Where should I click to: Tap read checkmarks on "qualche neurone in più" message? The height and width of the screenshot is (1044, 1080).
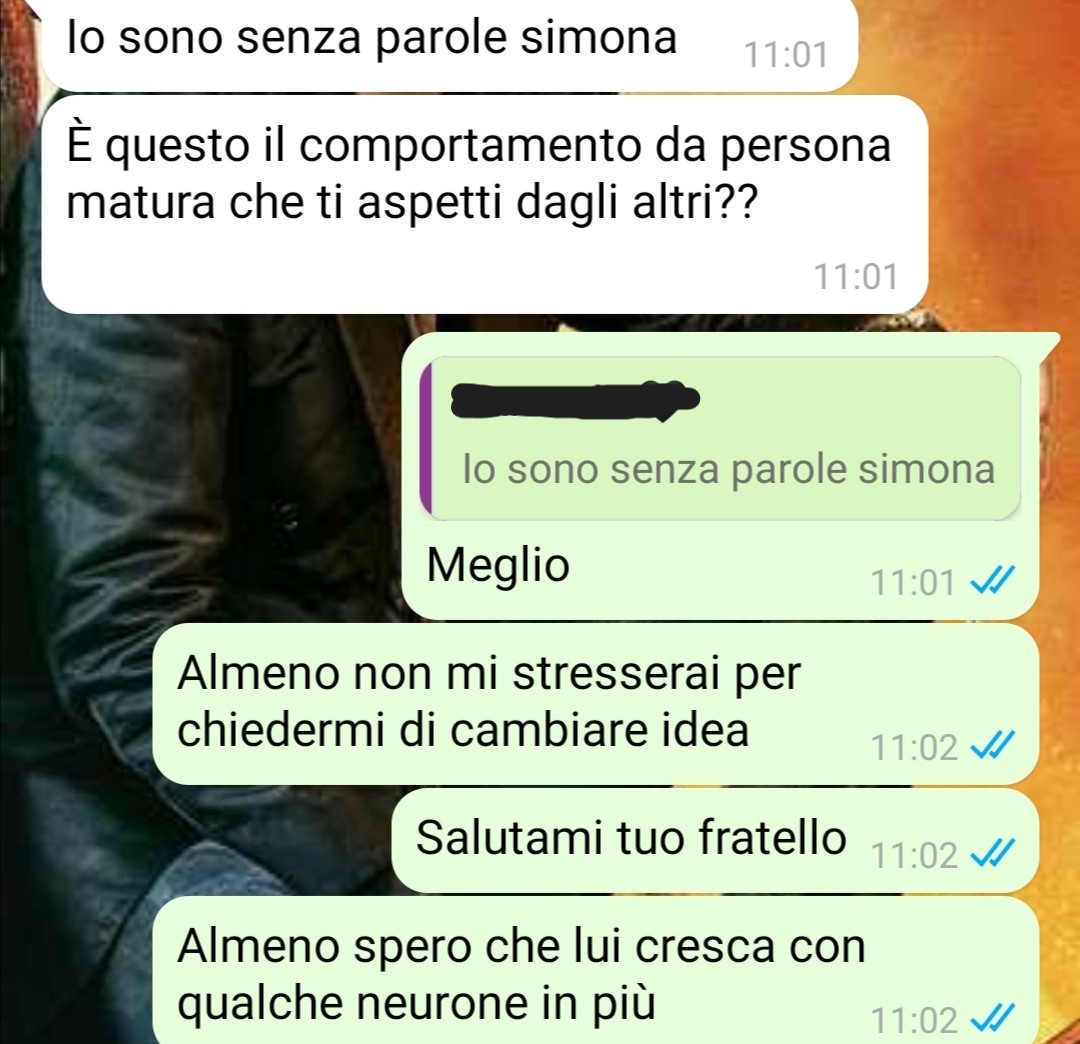coord(993,1019)
